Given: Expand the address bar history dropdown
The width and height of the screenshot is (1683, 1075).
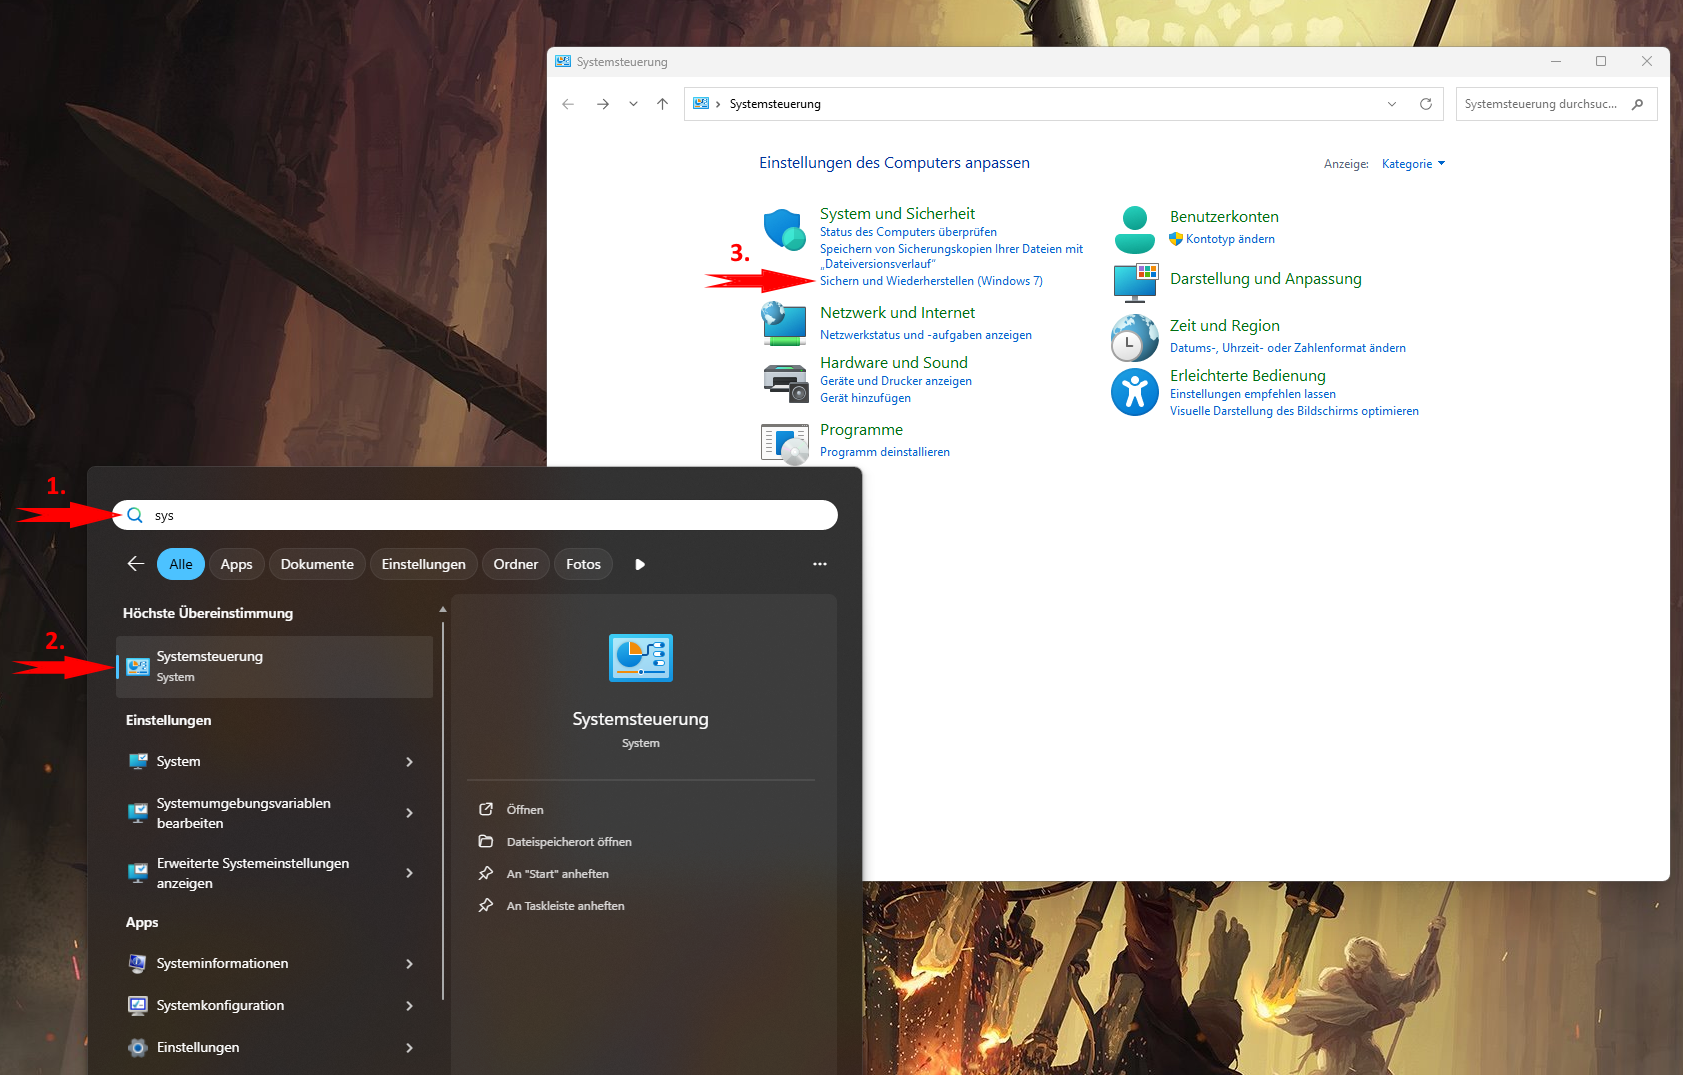Looking at the screenshot, I should click(x=1392, y=104).
